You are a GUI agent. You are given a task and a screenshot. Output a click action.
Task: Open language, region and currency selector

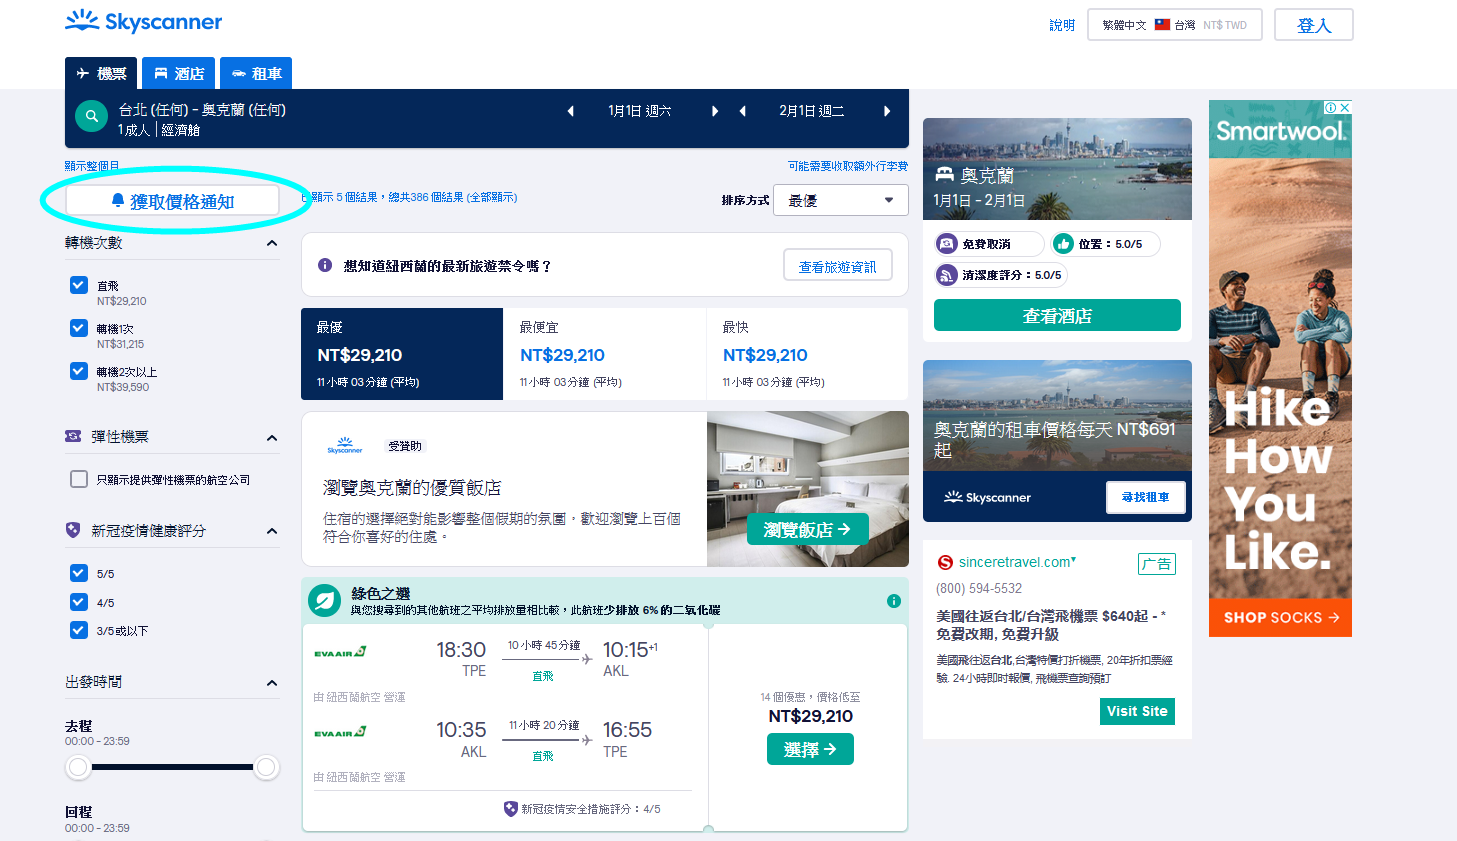[1174, 24]
